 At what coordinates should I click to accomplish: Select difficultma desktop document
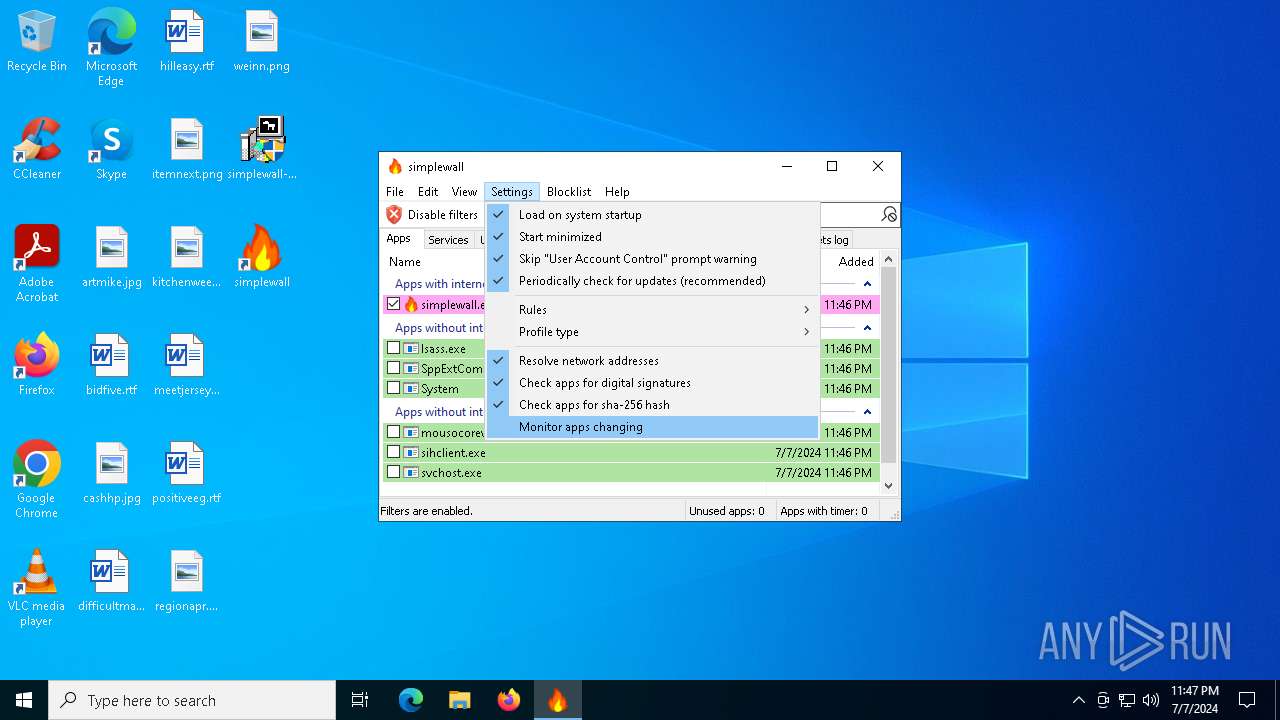point(111,582)
